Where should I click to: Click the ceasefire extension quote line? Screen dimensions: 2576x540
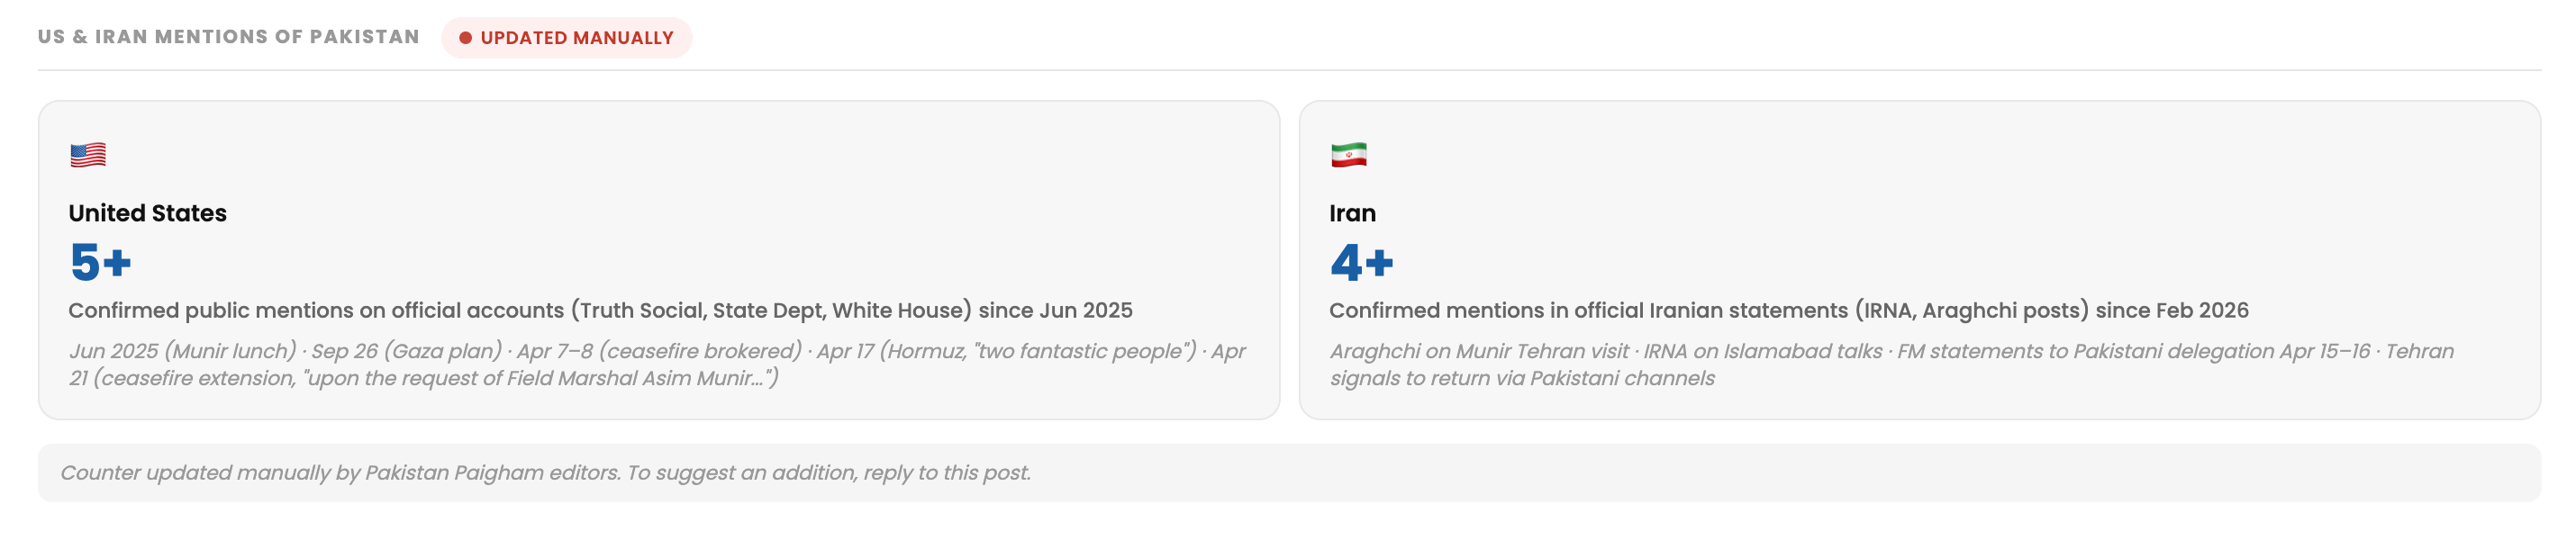pyautogui.click(x=423, y=379)
